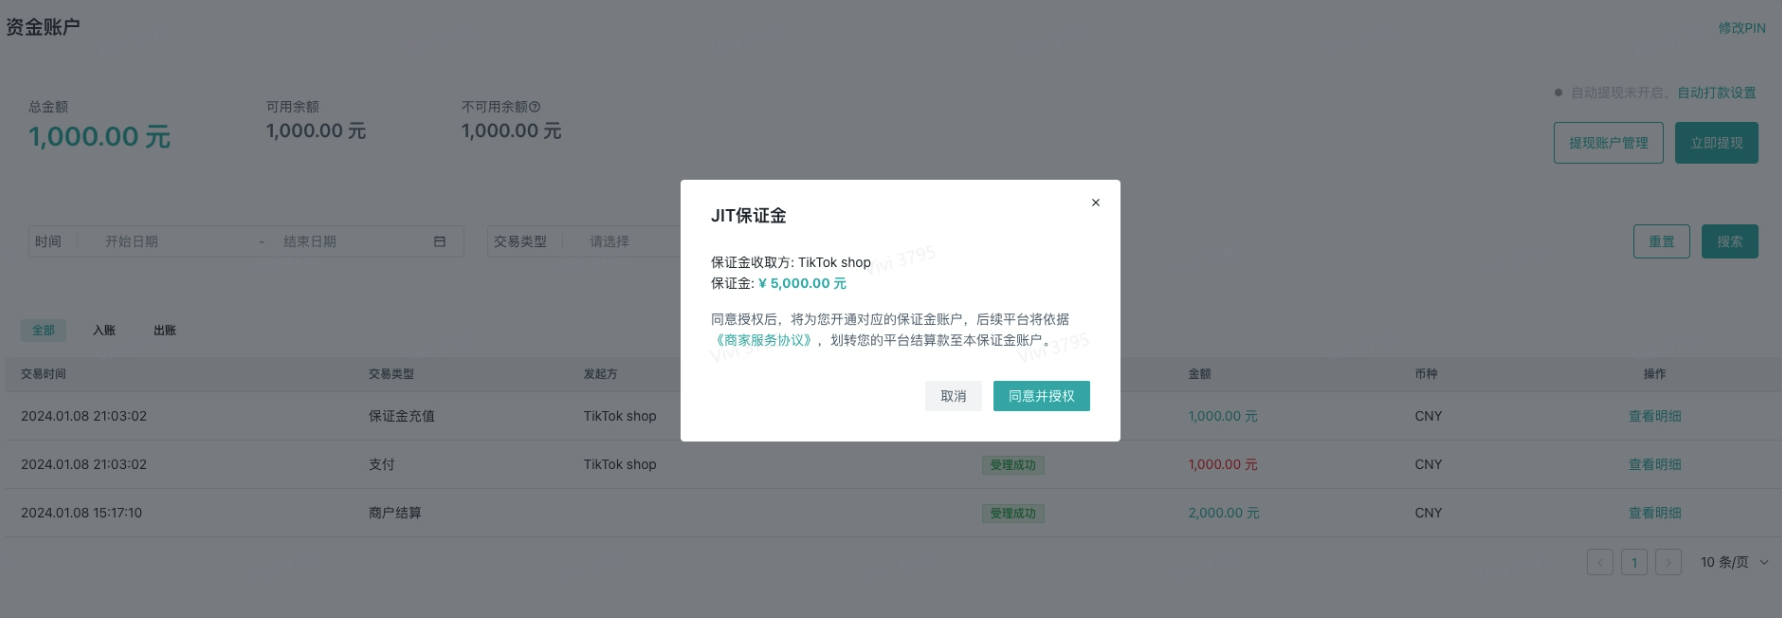Go to next page arrow

coord(1668,562)
